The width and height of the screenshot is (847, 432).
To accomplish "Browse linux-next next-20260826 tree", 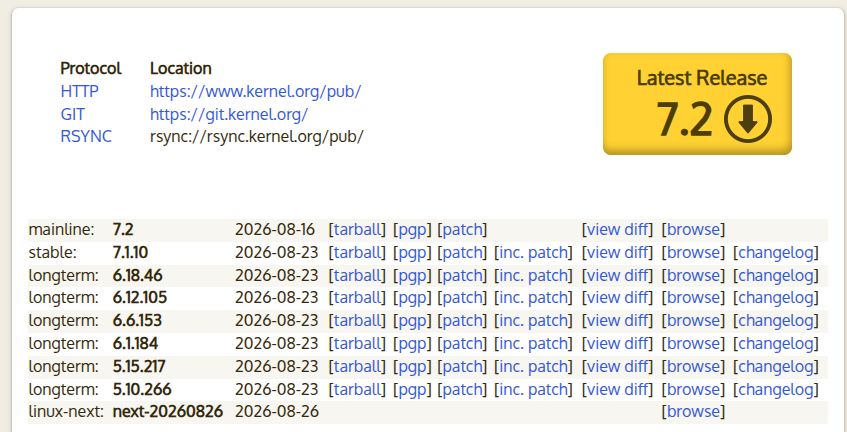I will point(693,411).
